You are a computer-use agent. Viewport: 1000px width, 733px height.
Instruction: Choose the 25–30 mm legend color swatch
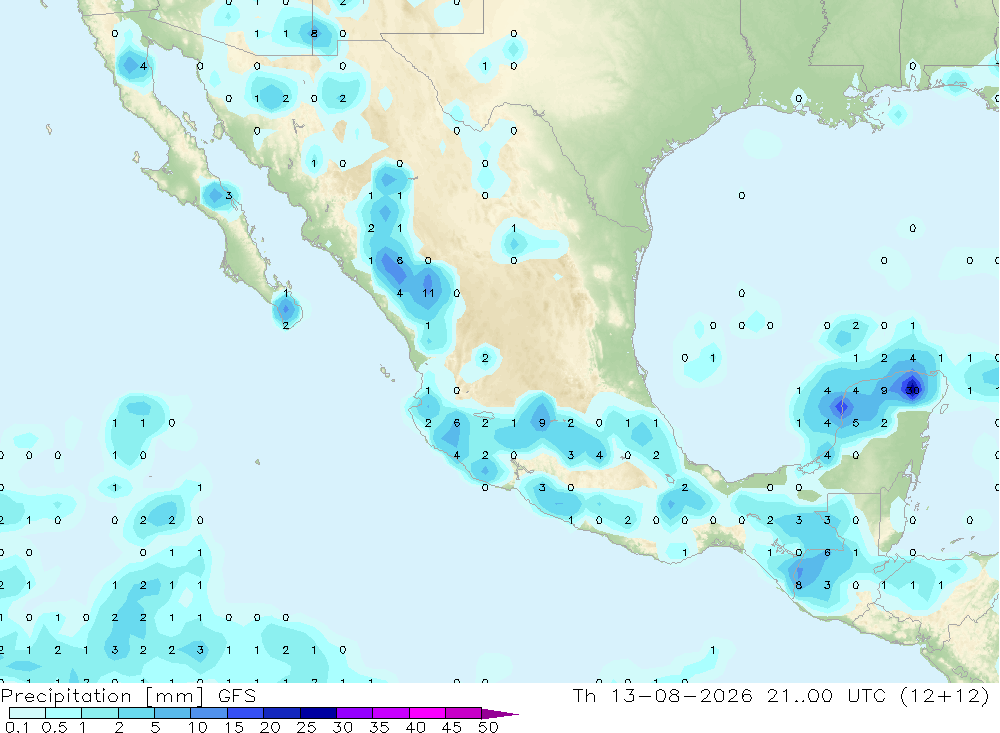318,713
